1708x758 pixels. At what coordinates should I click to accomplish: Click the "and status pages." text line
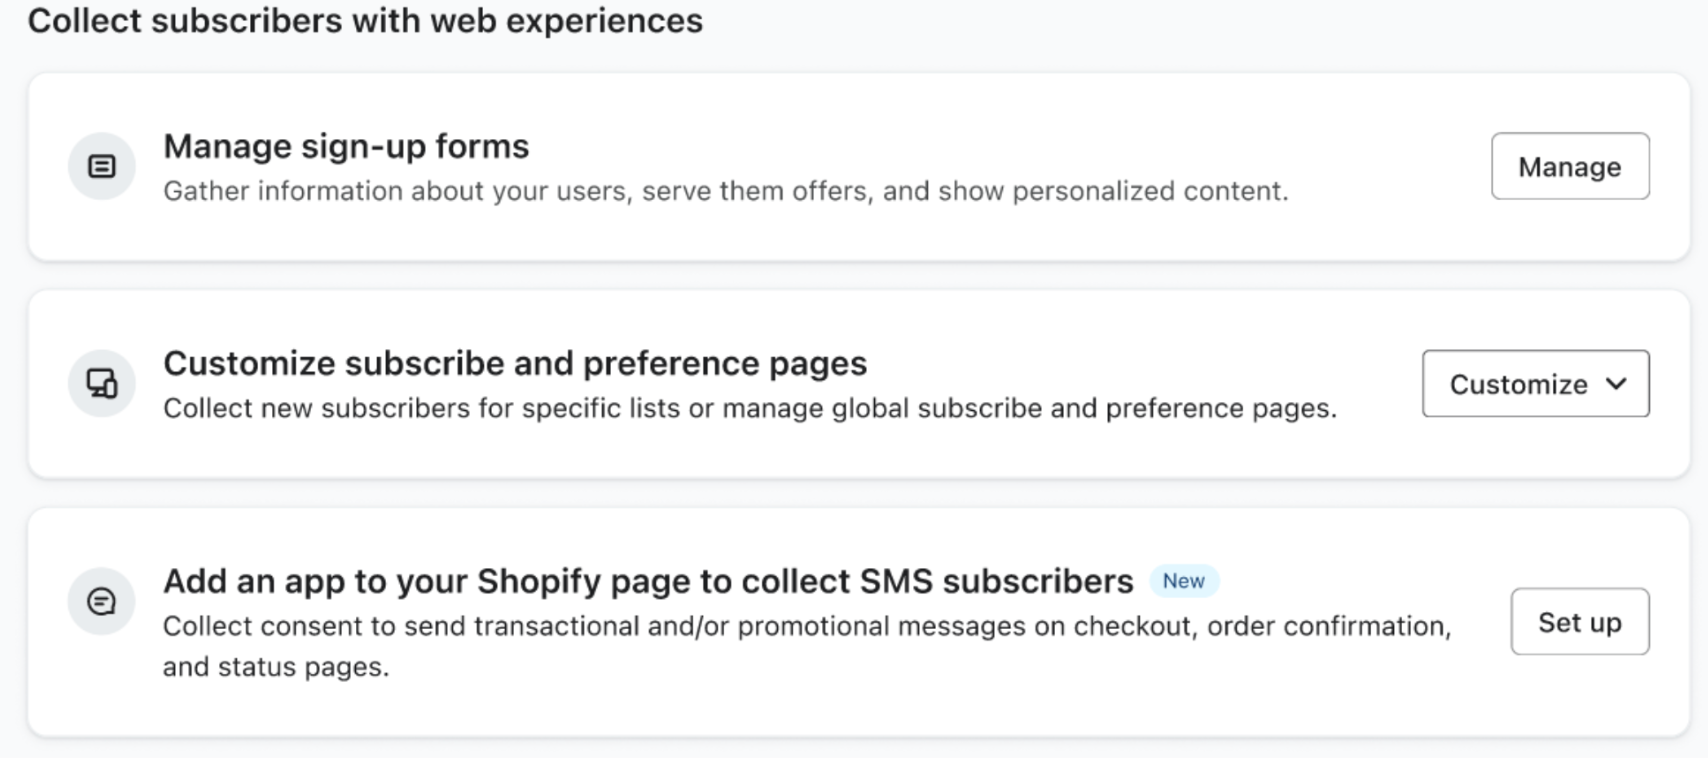[276, 667]
